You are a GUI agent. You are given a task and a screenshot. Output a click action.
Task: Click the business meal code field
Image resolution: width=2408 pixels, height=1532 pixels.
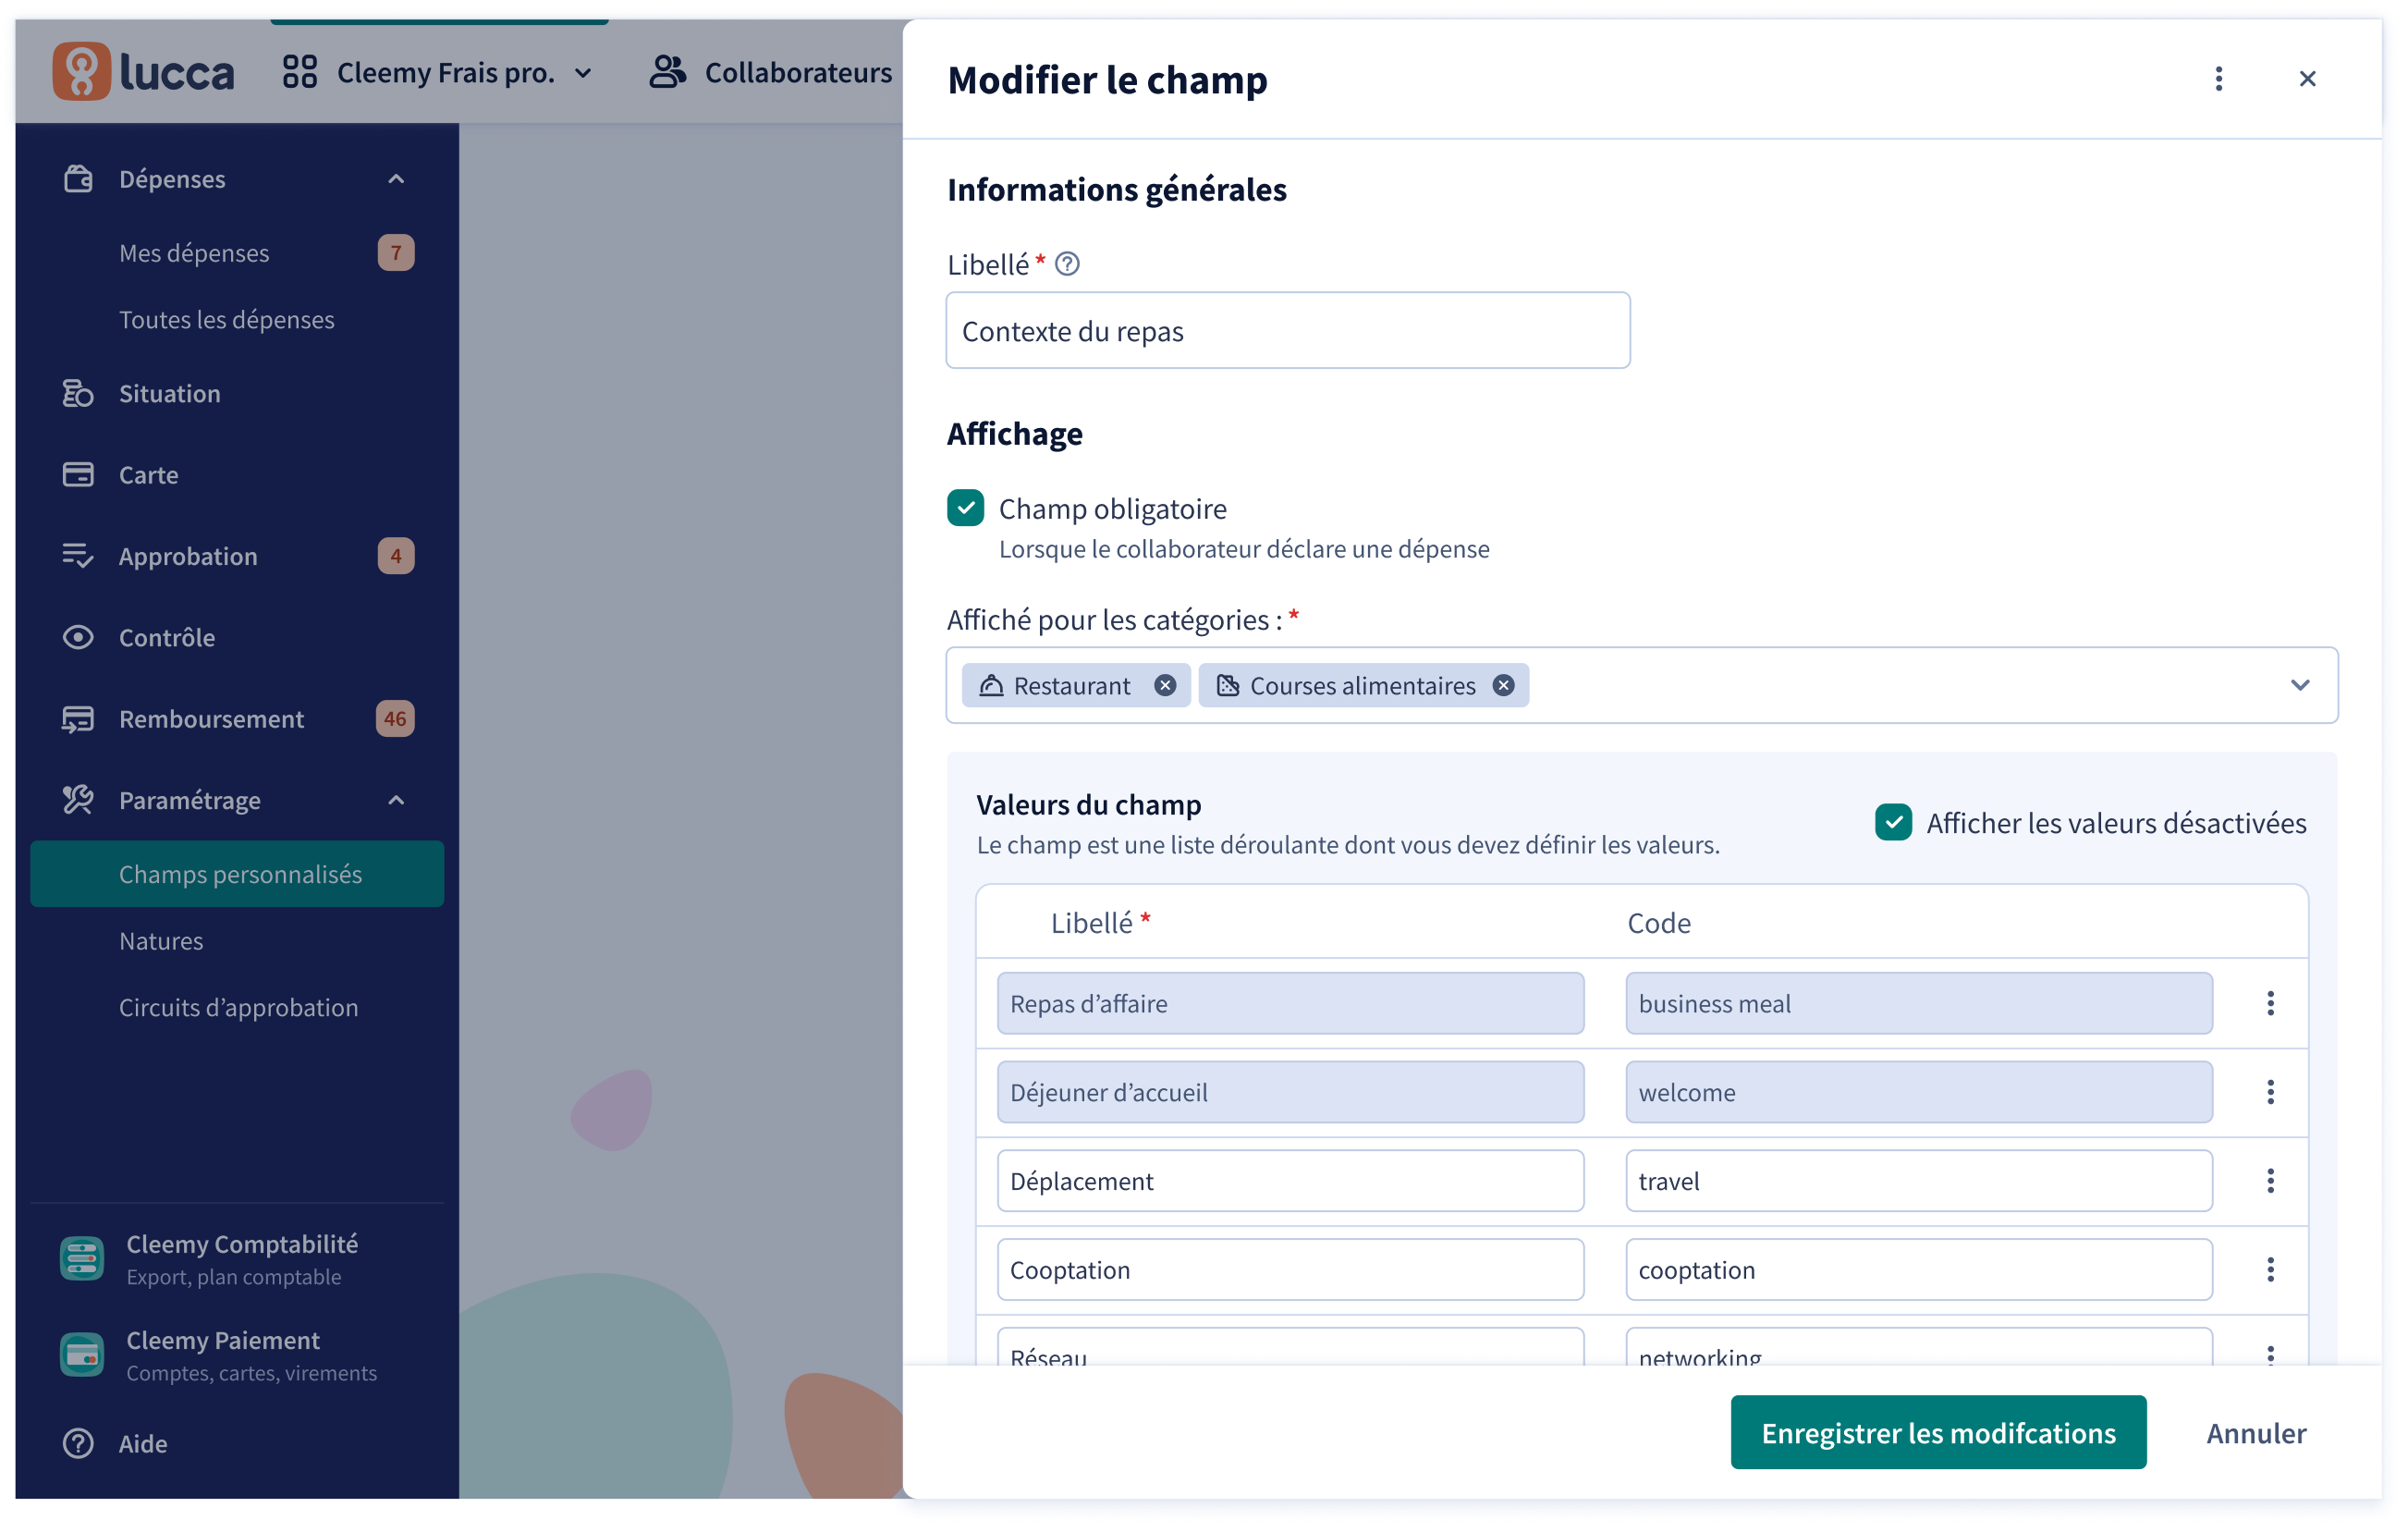coord(1918,1003)
